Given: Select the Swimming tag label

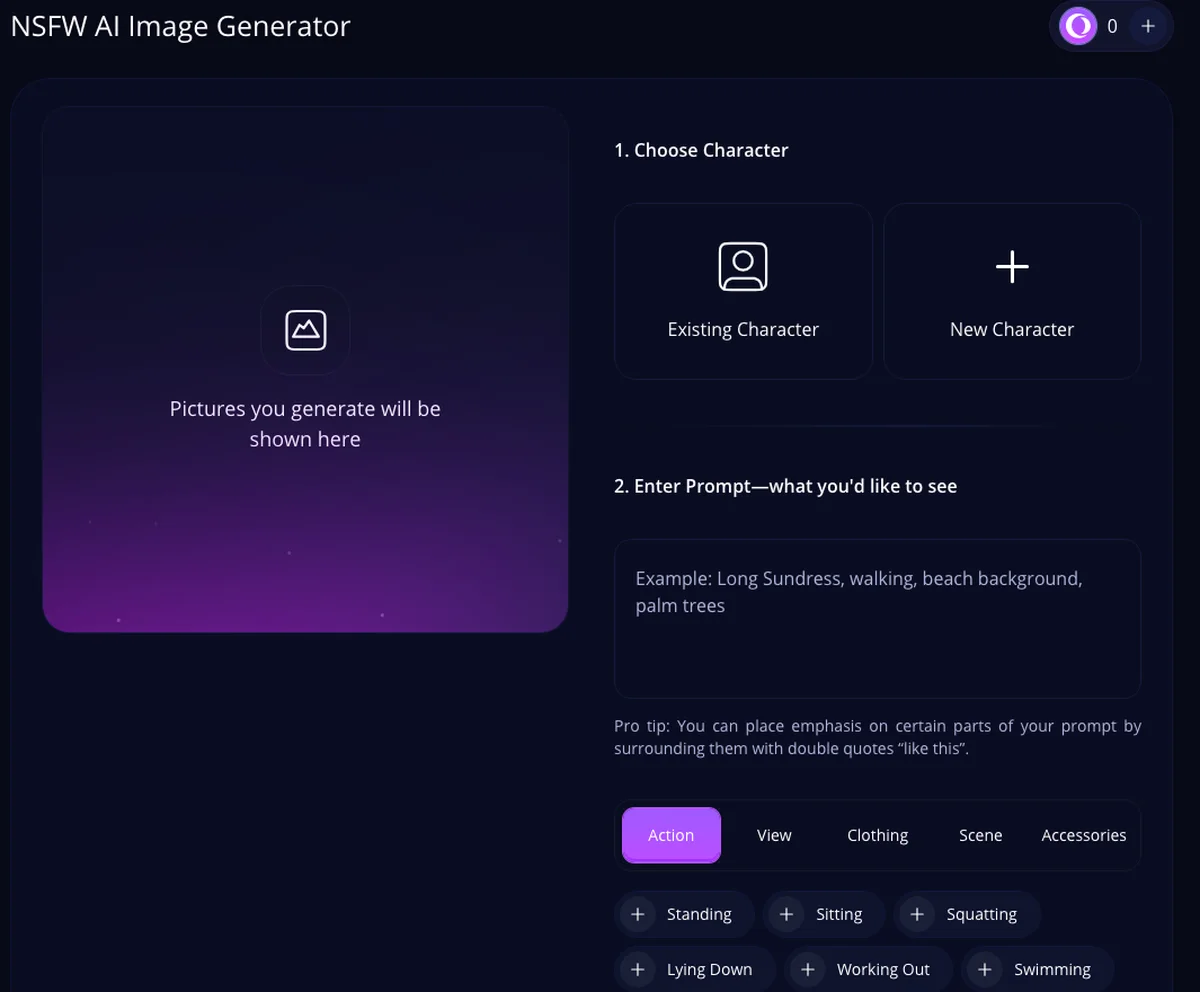Looking at the screenshot, I should point(1052,969).
